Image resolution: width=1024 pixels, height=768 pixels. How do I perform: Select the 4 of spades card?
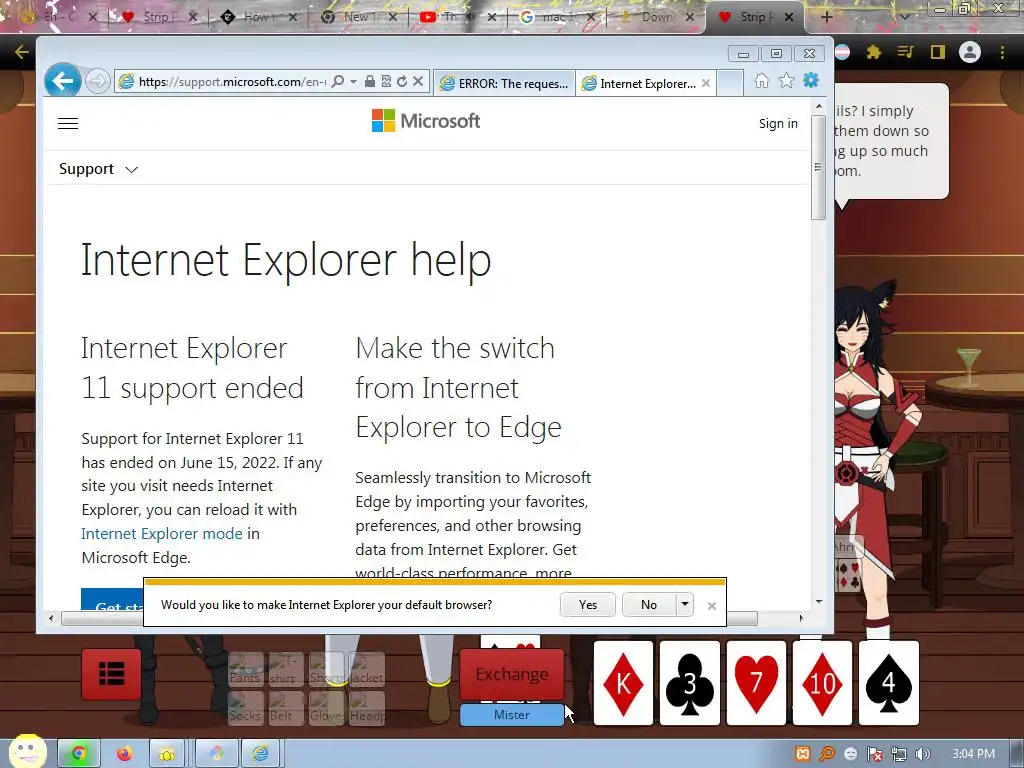[889, 683]
